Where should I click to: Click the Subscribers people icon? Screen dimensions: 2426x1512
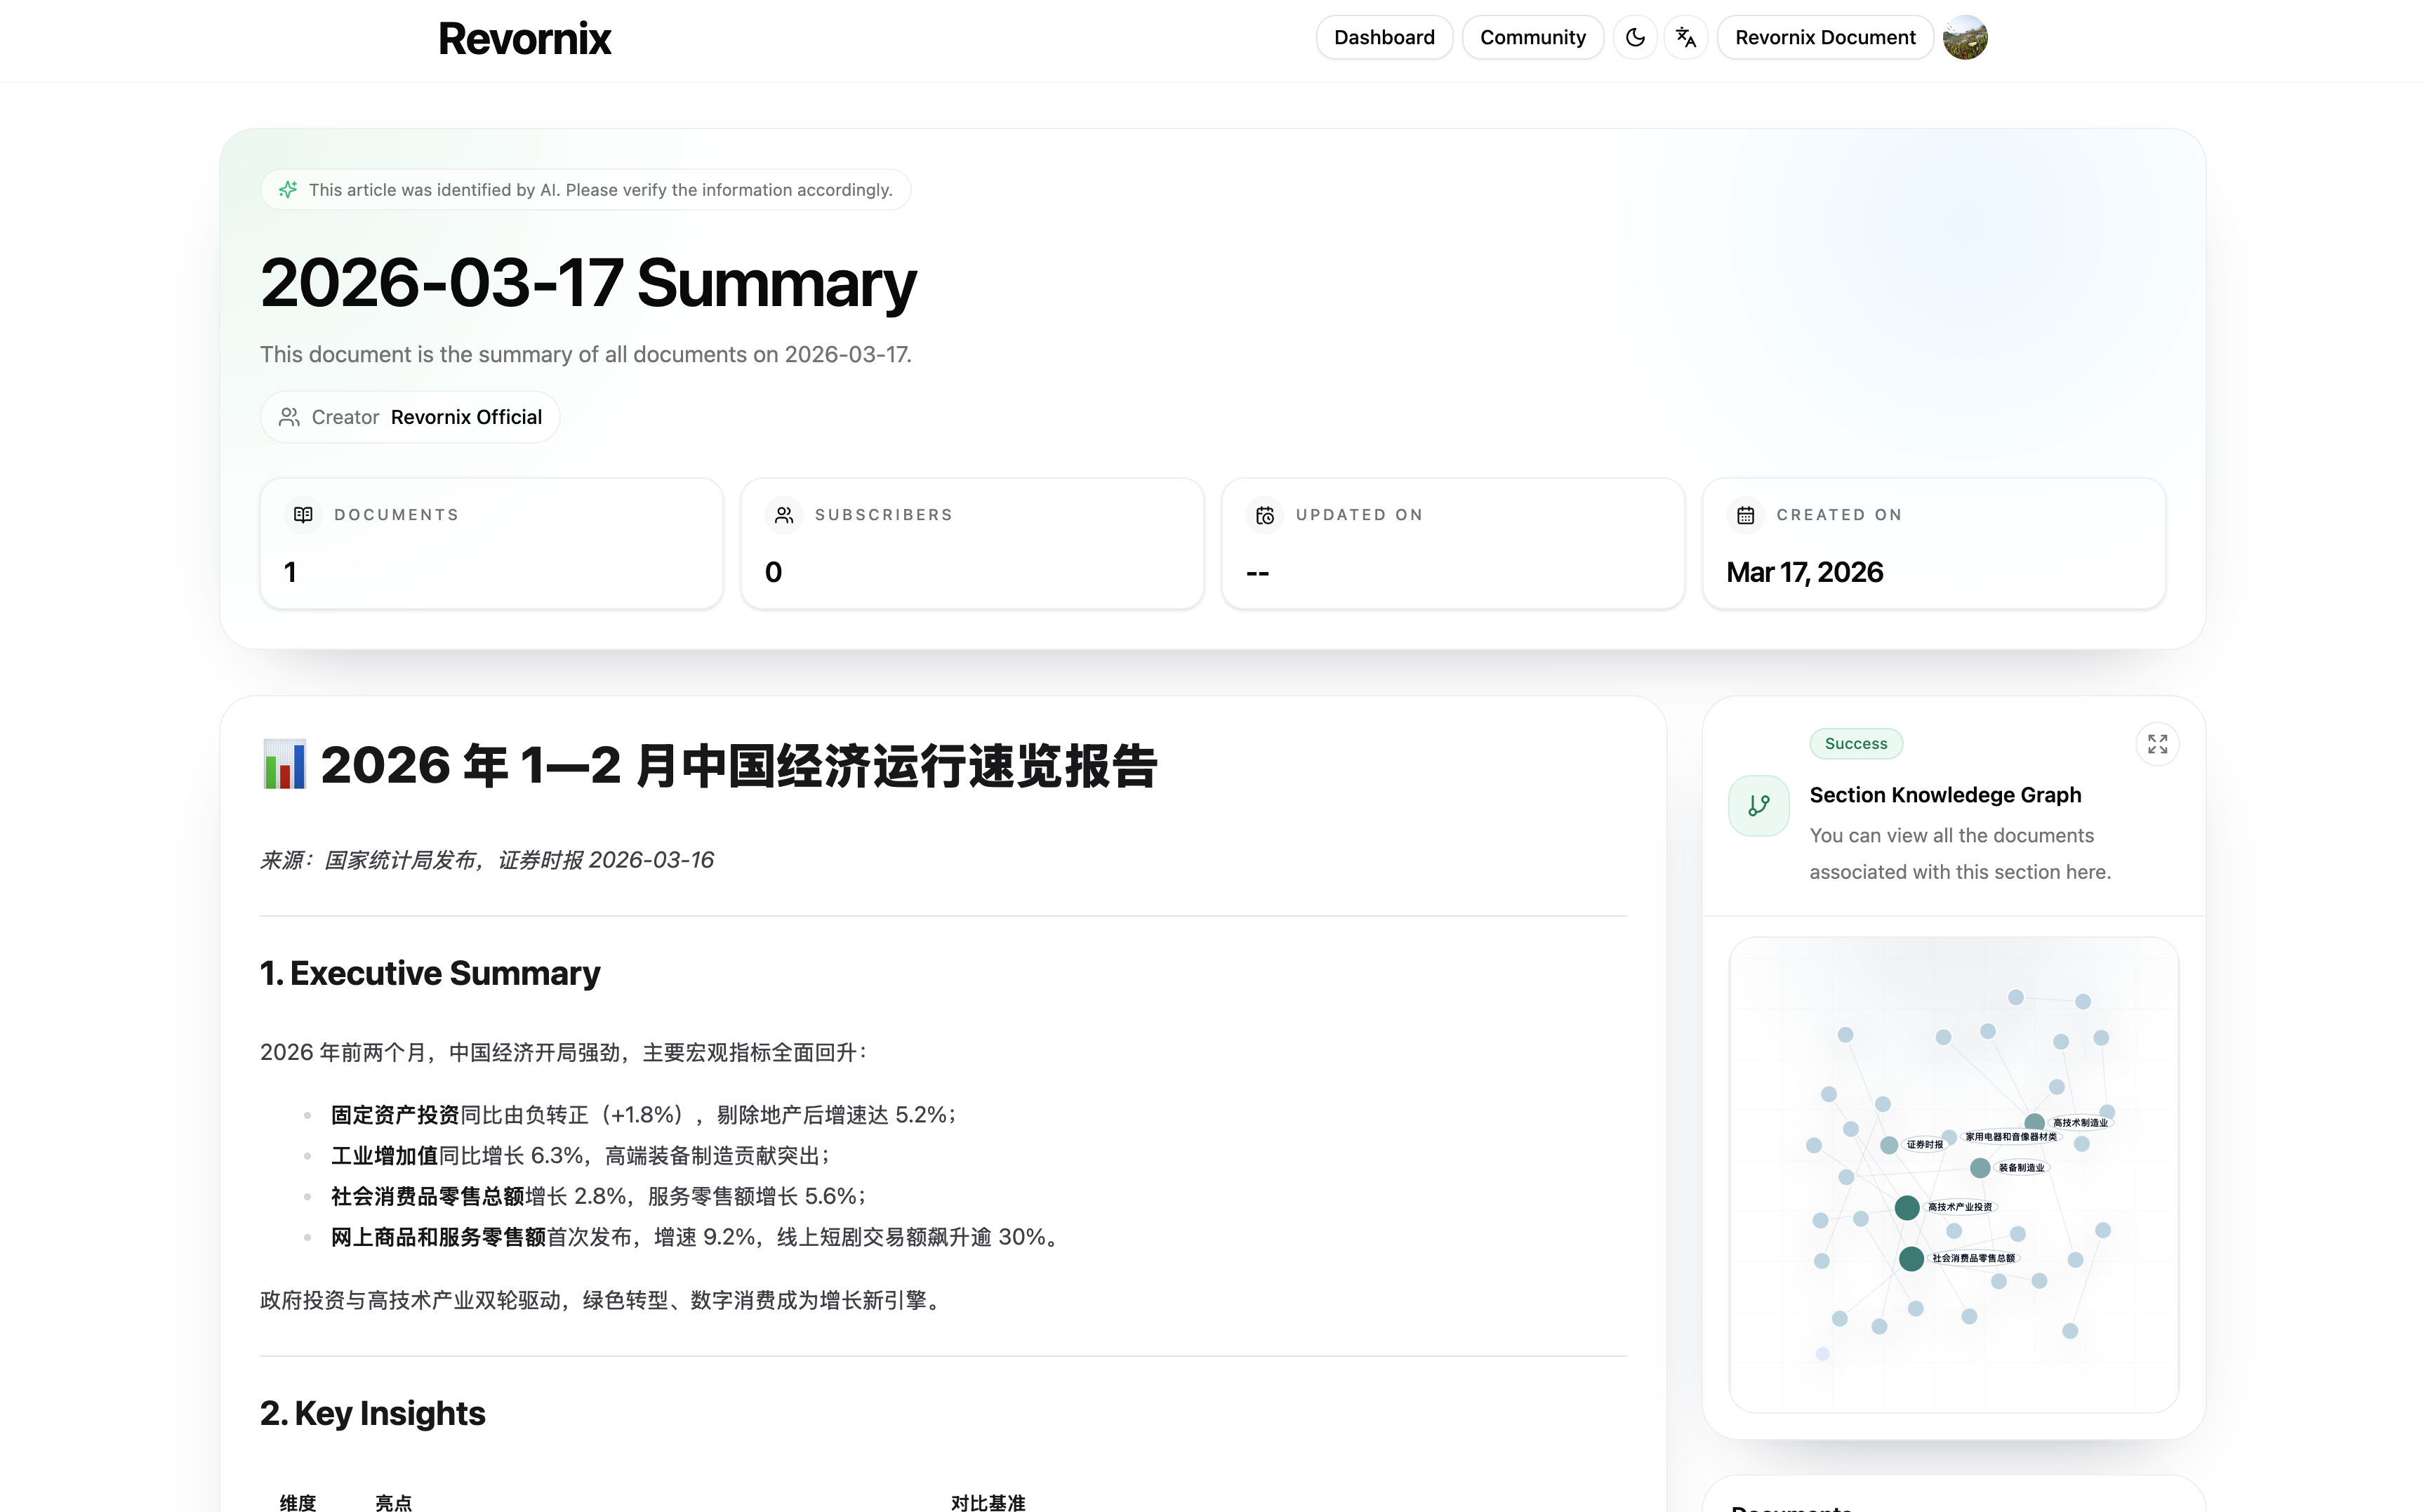click(784, 515)
